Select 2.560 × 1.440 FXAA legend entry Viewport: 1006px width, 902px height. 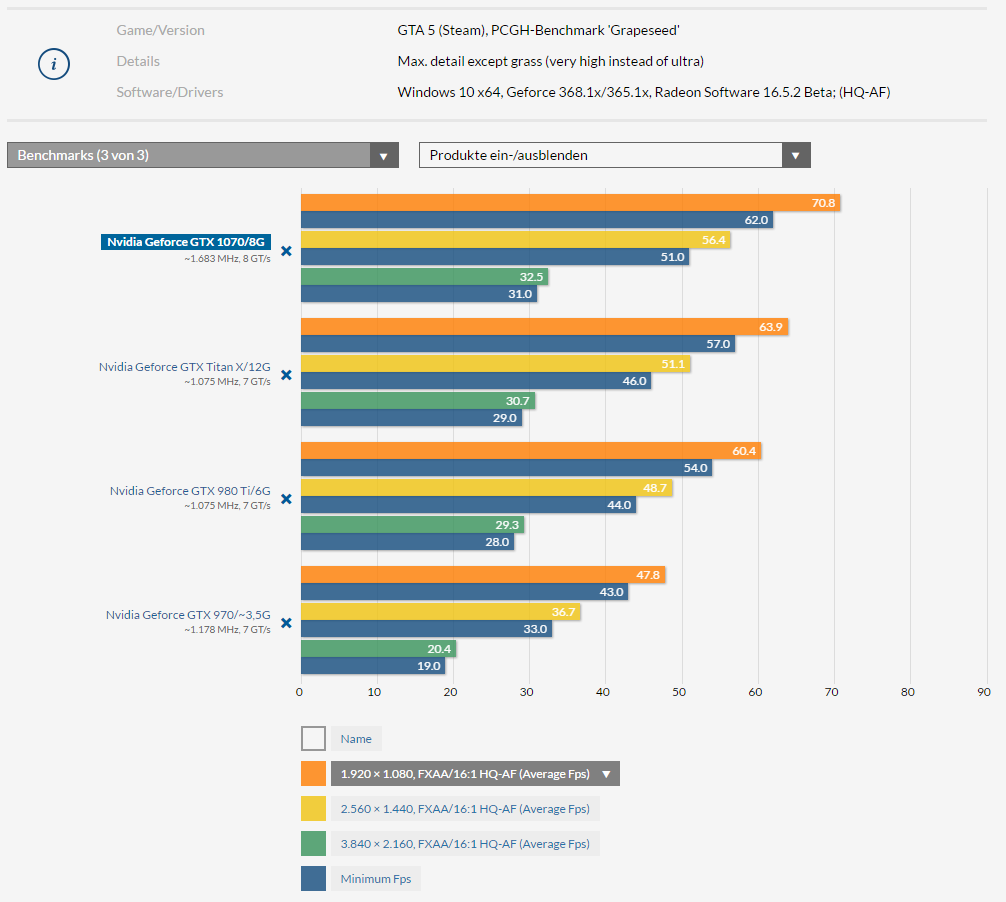465,808
